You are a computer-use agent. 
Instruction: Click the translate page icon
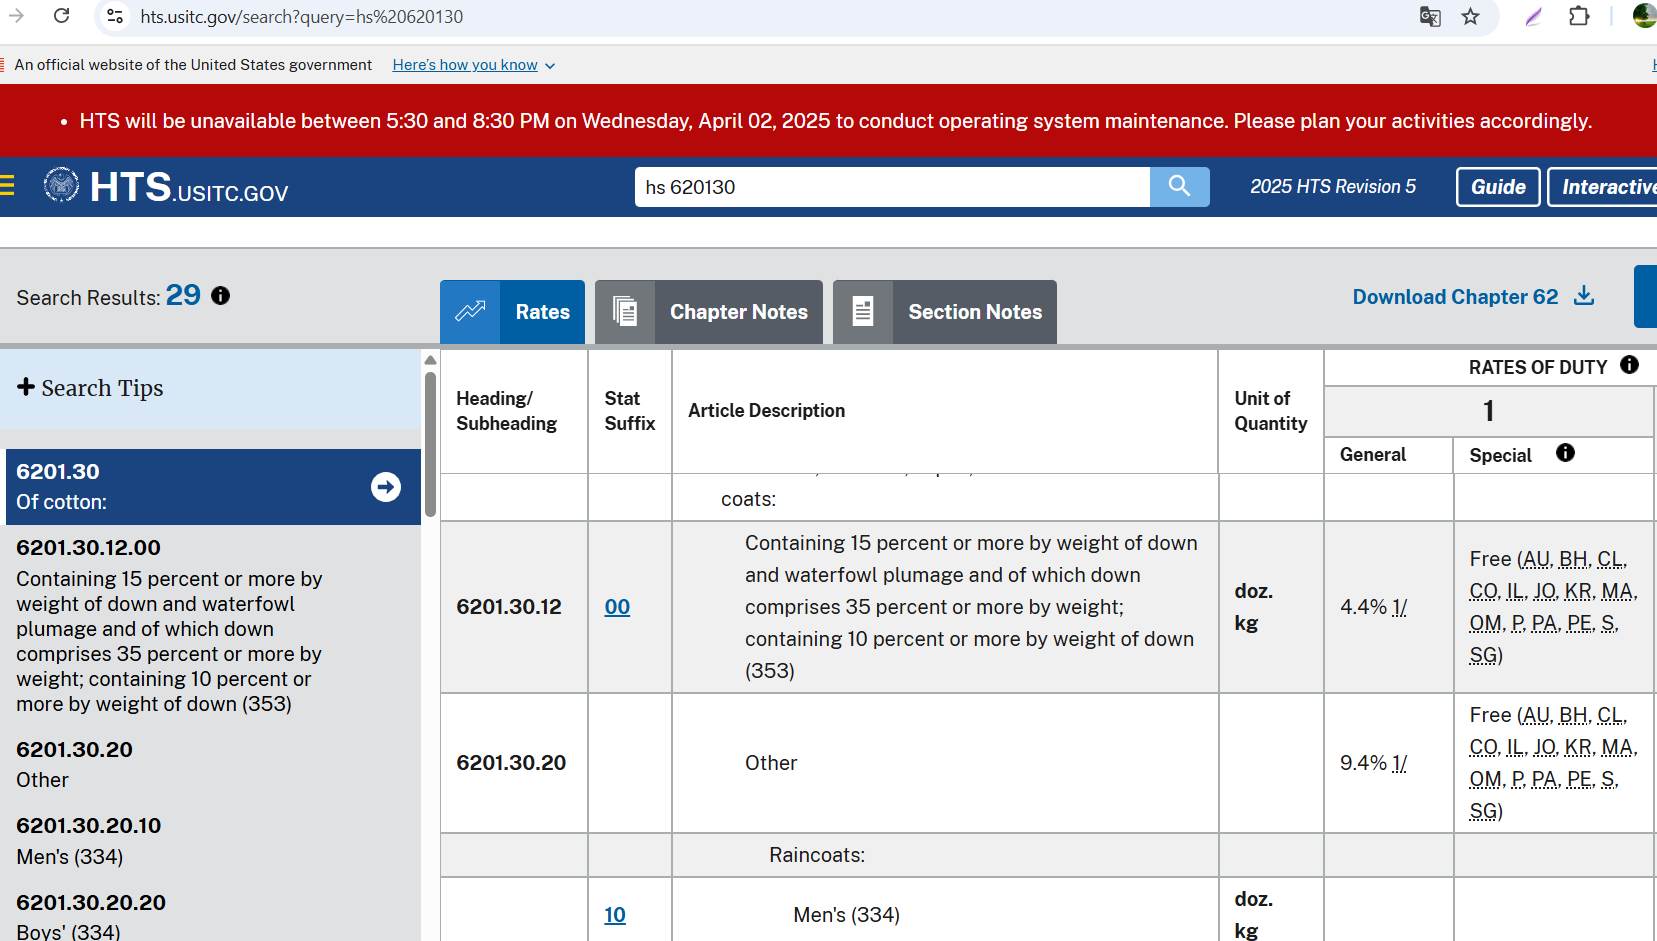[x=1430, y=16]
